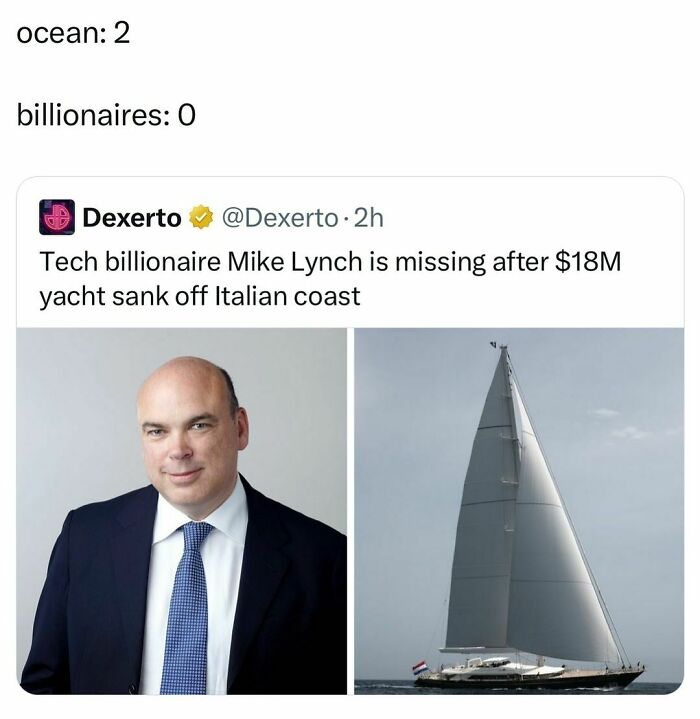
Task: Click the gold verified badge beside Dexerto
Action: click(x=201, y=217)
